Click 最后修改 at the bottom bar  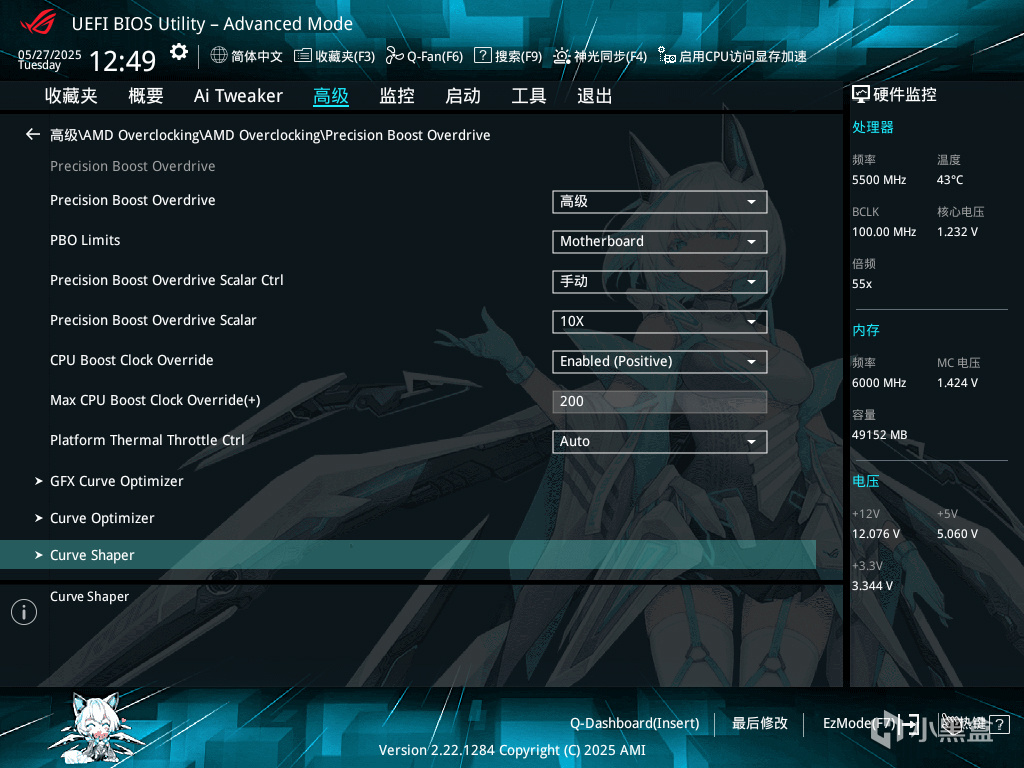(x=760, y=724)
